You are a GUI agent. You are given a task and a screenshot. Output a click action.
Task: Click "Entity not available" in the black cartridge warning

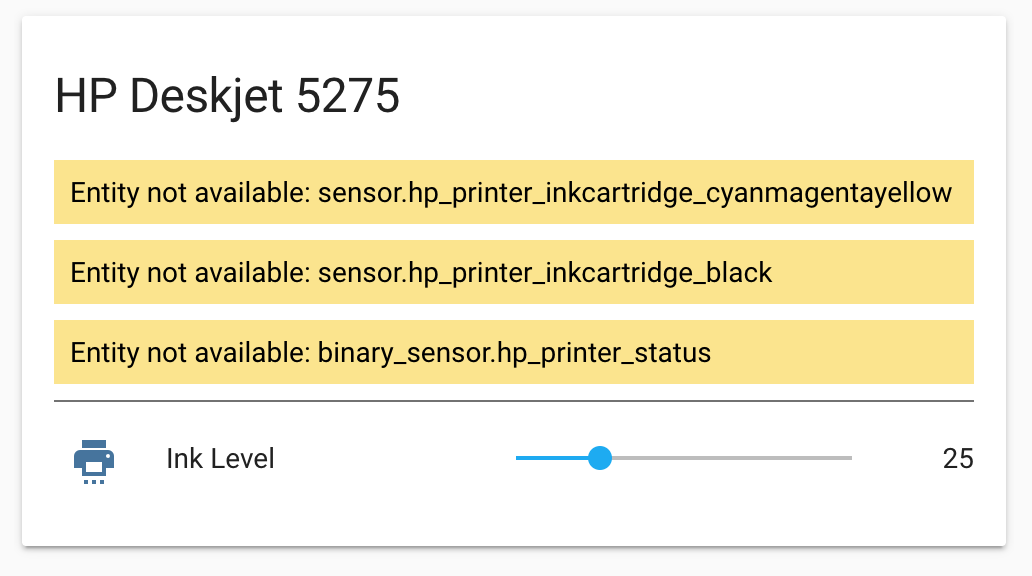[188, 272]
